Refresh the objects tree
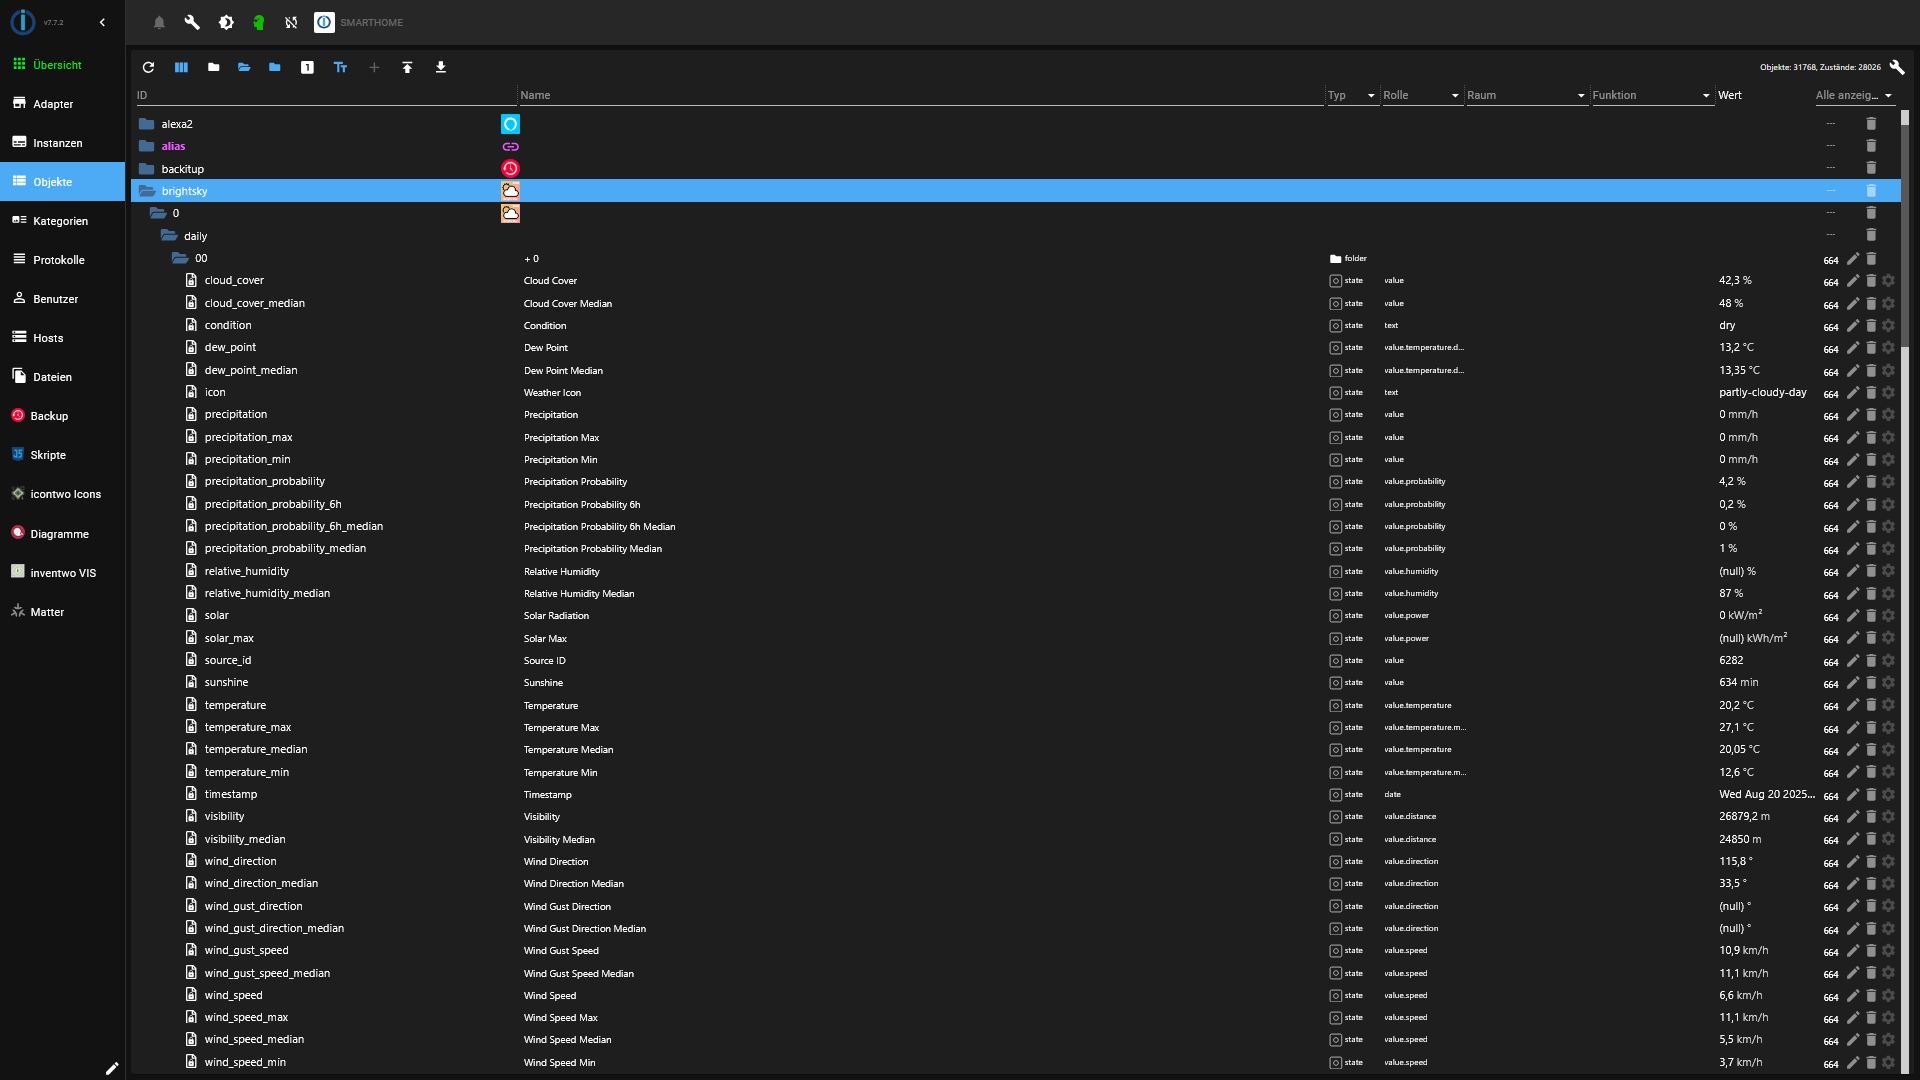1920x1080 pixels. pos(148,67)
